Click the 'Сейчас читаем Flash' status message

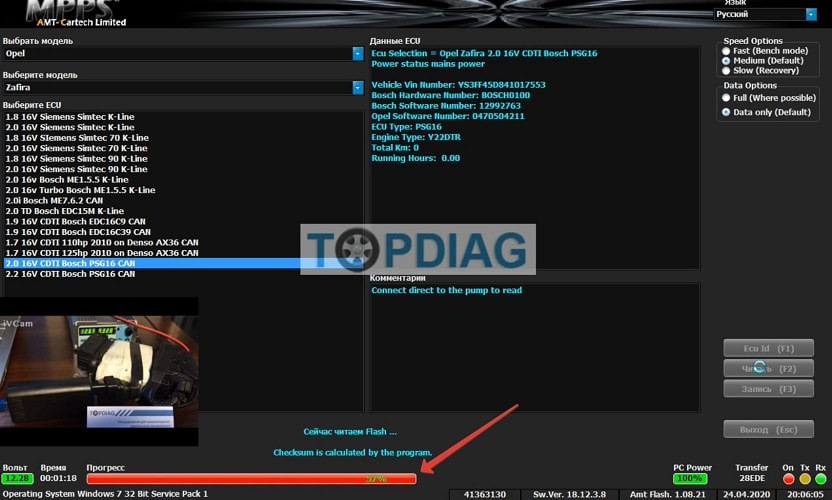(350, 432)
